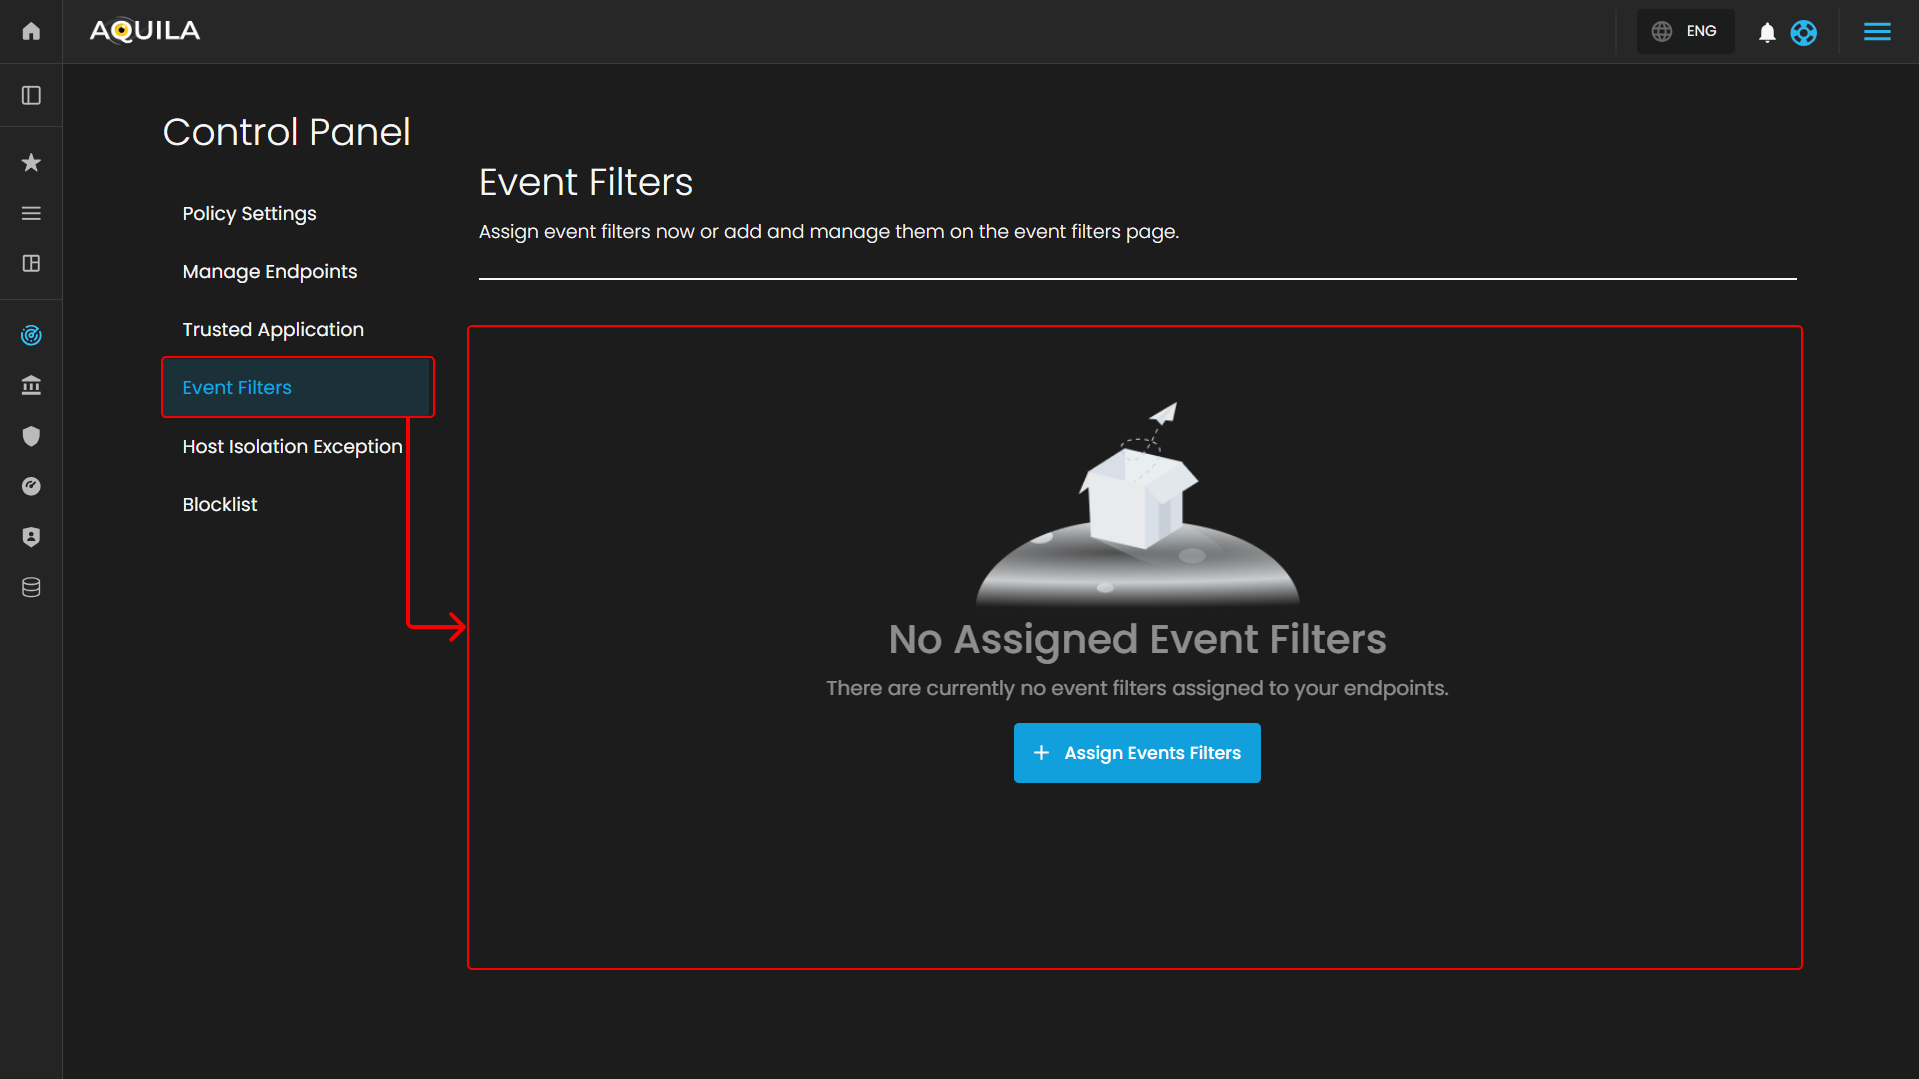The image size is (1919, 1079).
Task: Click the list lines icon in the sidebar
Action: [x=31, y=213]
